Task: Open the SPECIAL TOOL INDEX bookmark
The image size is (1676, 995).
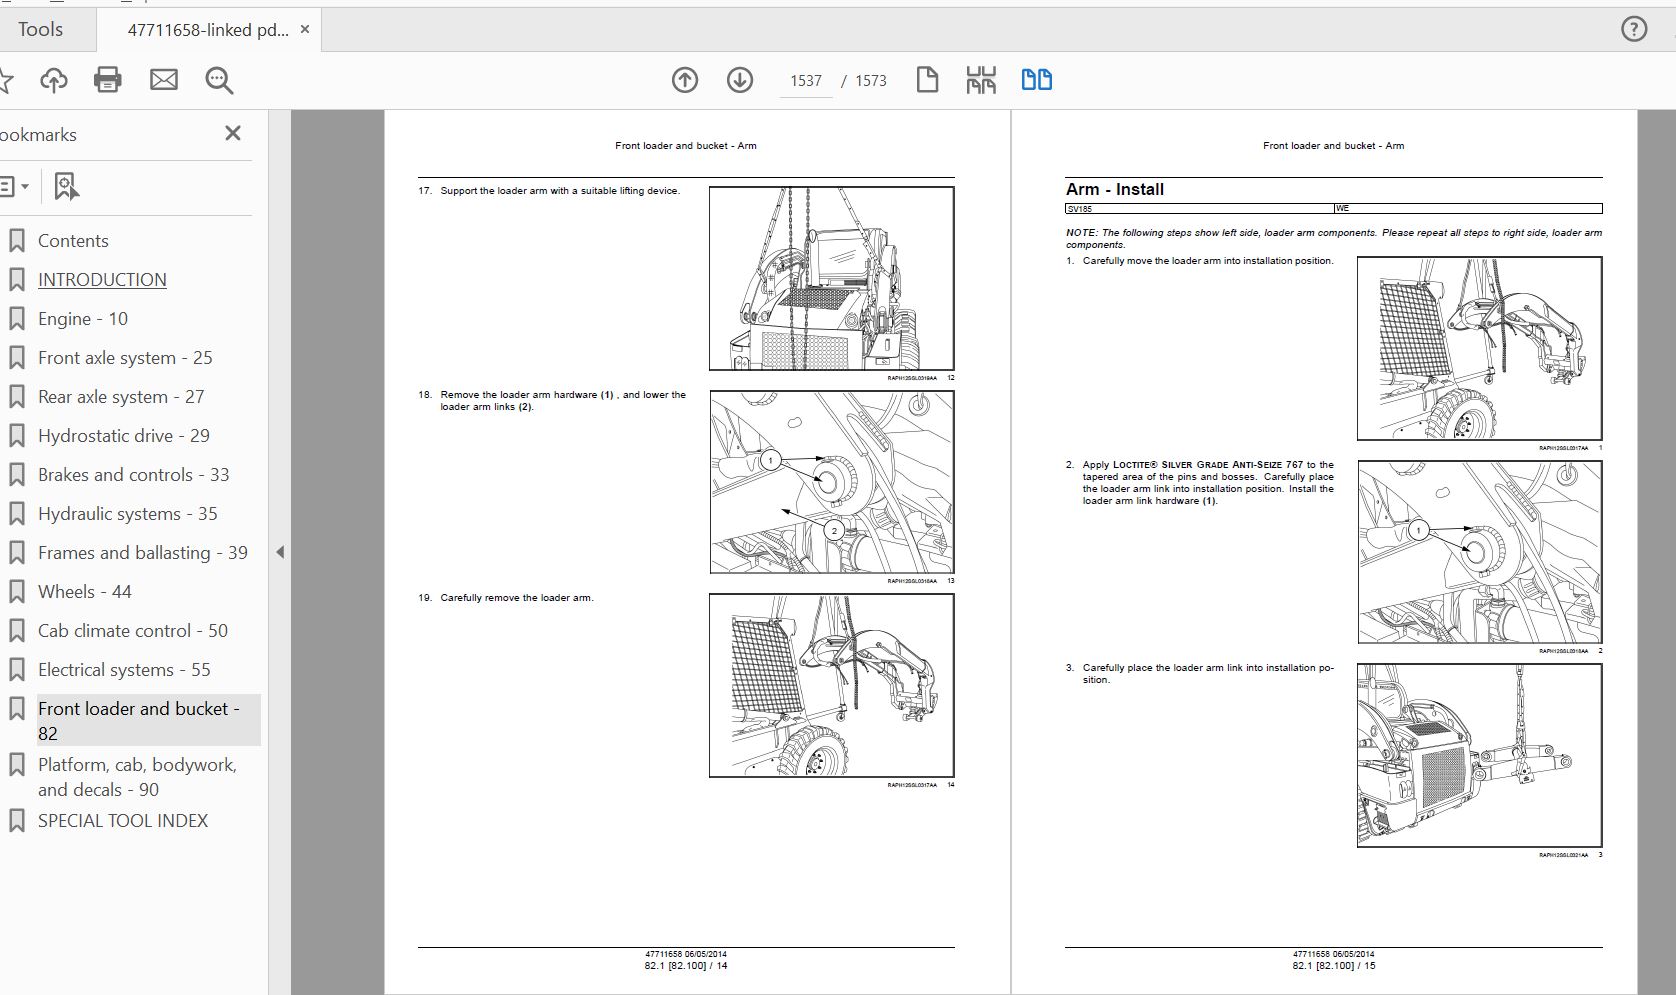Action: coord(123,821)
